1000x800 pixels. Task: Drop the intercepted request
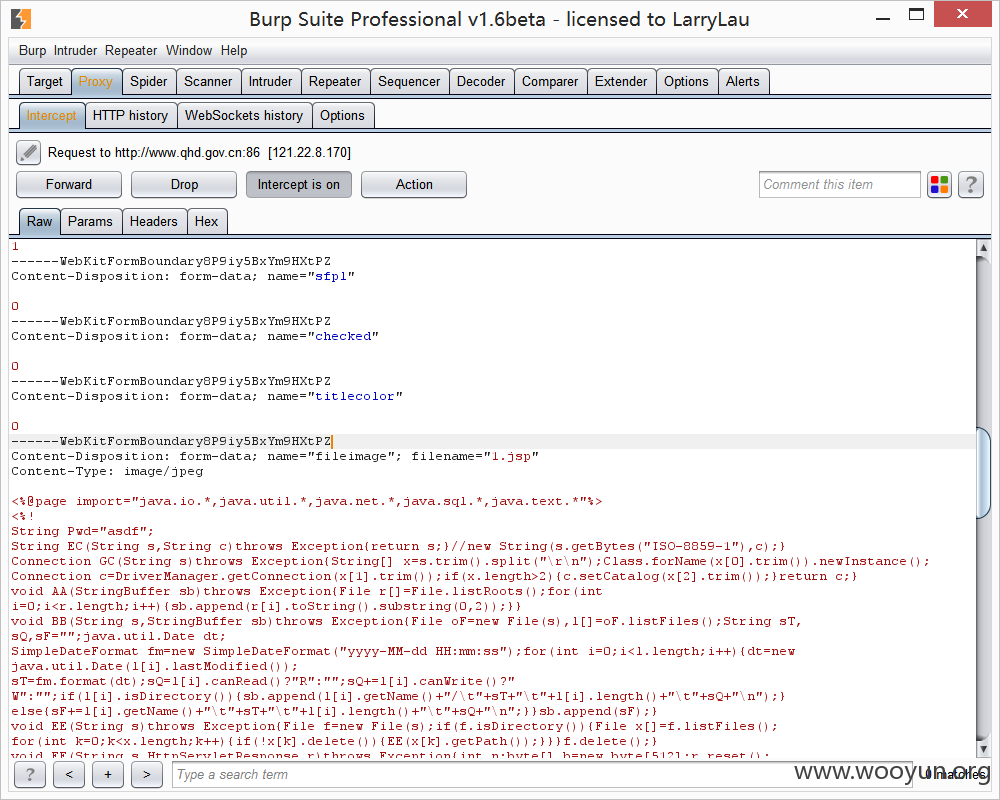pos(184,184)
